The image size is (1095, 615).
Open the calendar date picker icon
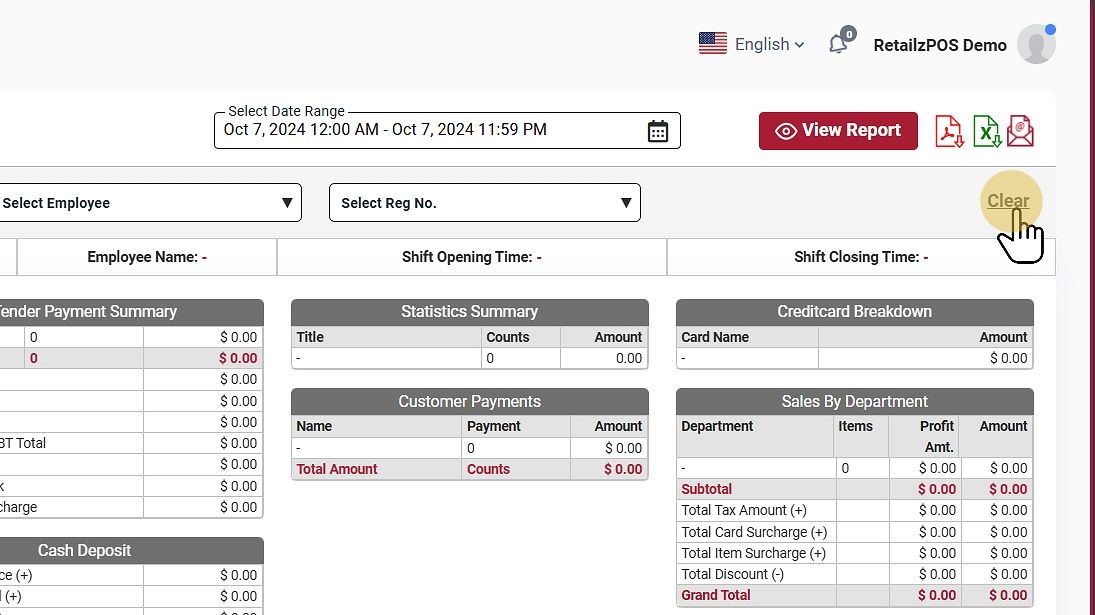[657, 131]
